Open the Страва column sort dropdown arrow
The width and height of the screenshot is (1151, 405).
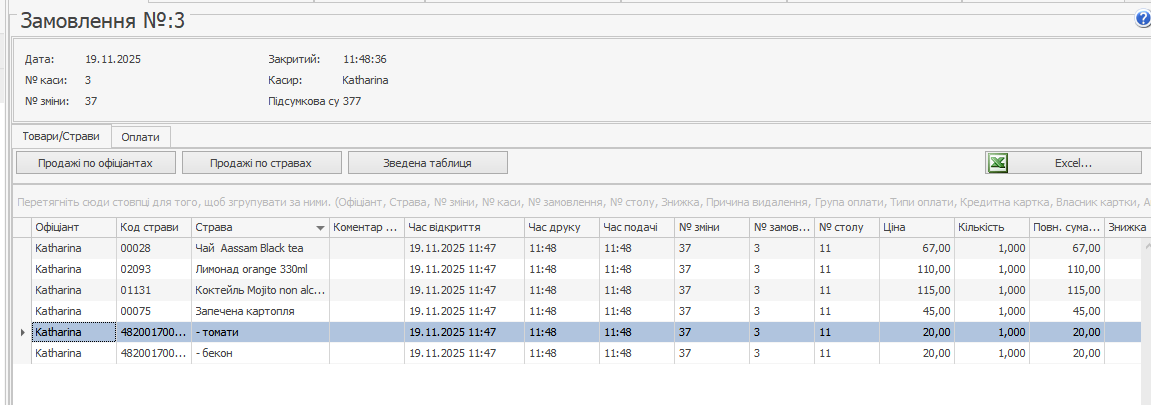pyautogui.click(x=320, y=228)
